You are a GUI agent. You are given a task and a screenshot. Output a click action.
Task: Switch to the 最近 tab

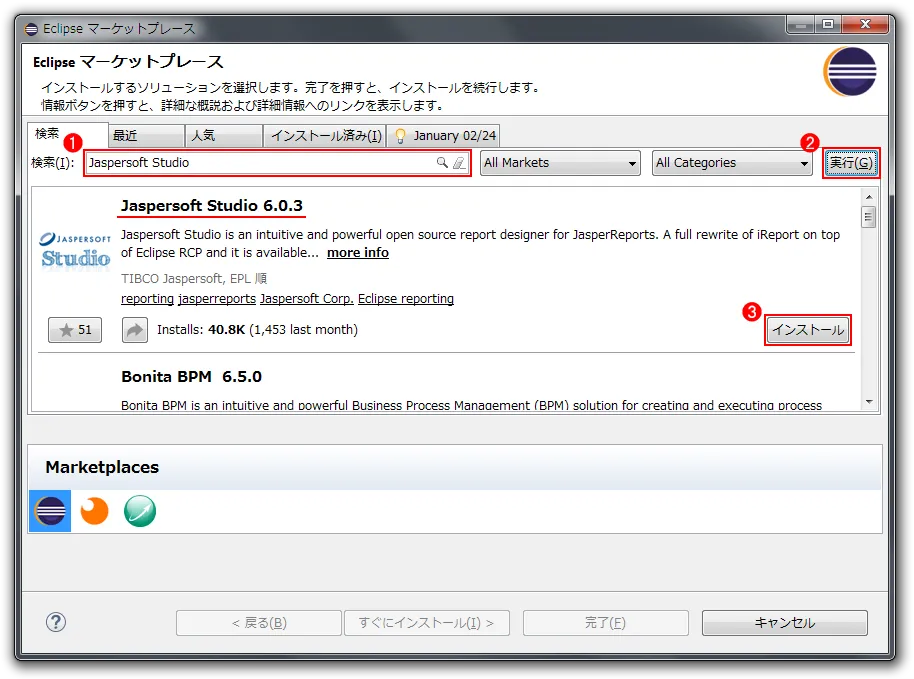point(146,136)
